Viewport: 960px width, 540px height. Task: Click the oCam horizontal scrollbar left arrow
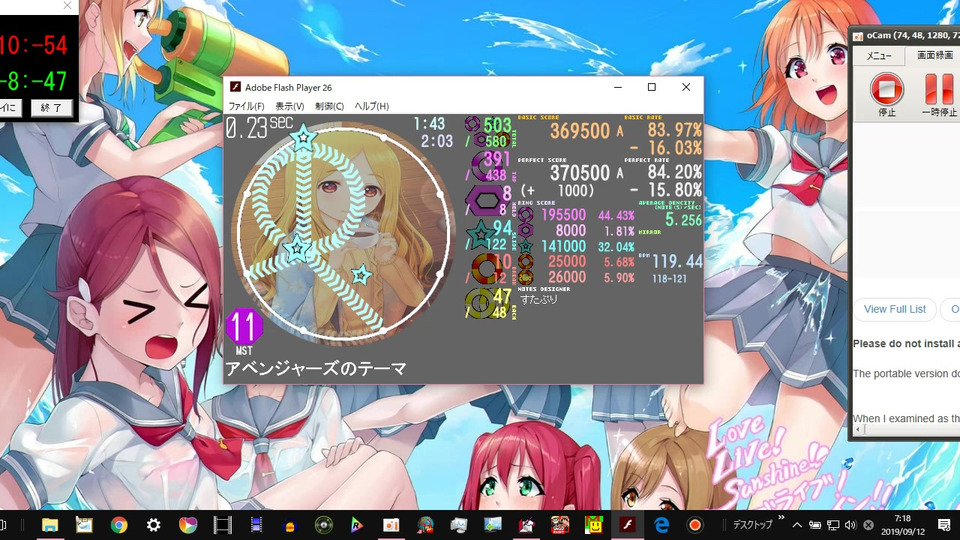click(858, 430)
